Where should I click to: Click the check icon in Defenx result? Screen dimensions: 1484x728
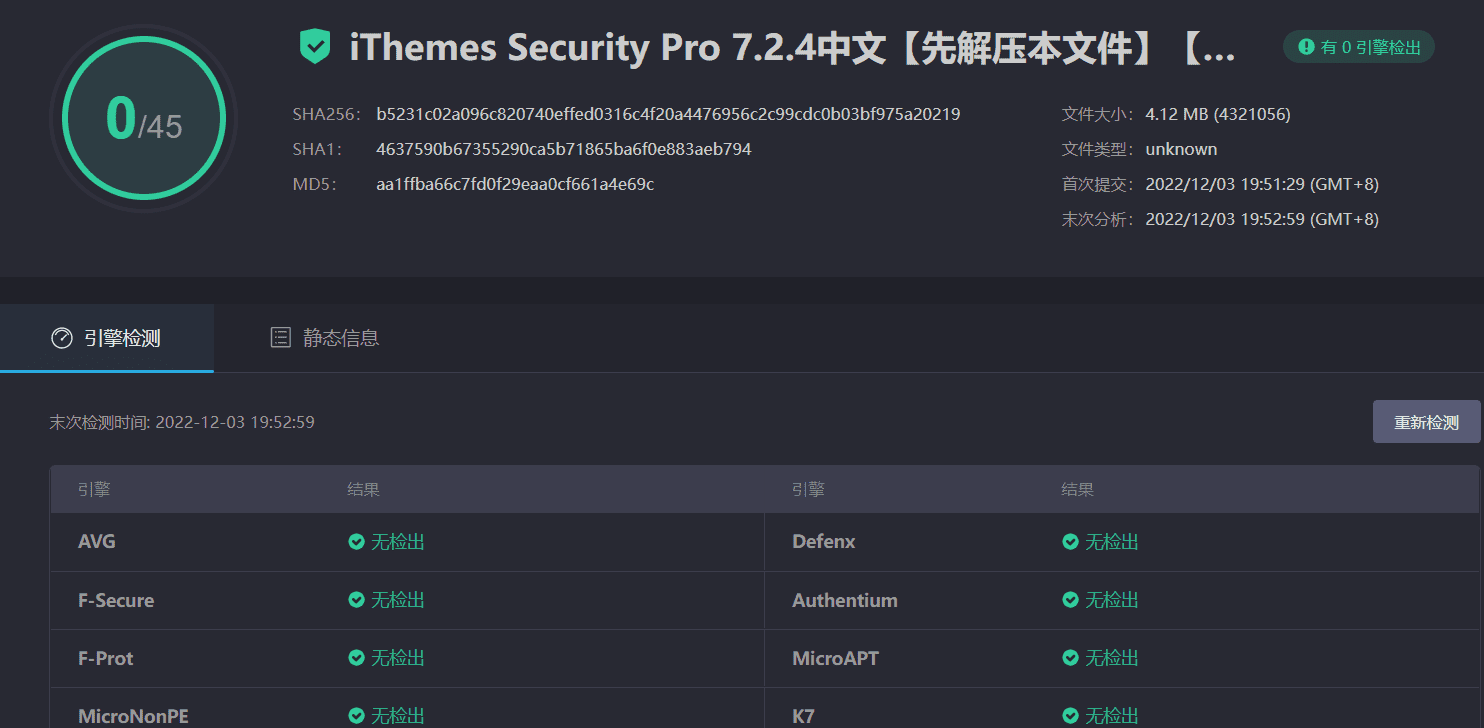coord(1070,542)
